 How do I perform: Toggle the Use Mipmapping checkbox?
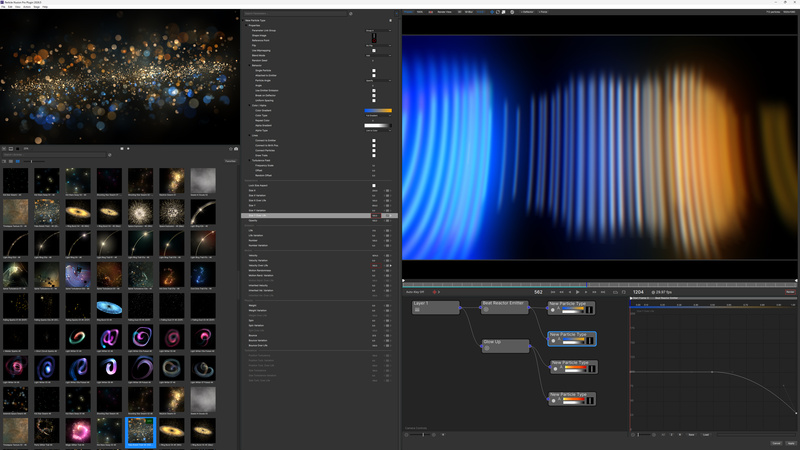374,51
